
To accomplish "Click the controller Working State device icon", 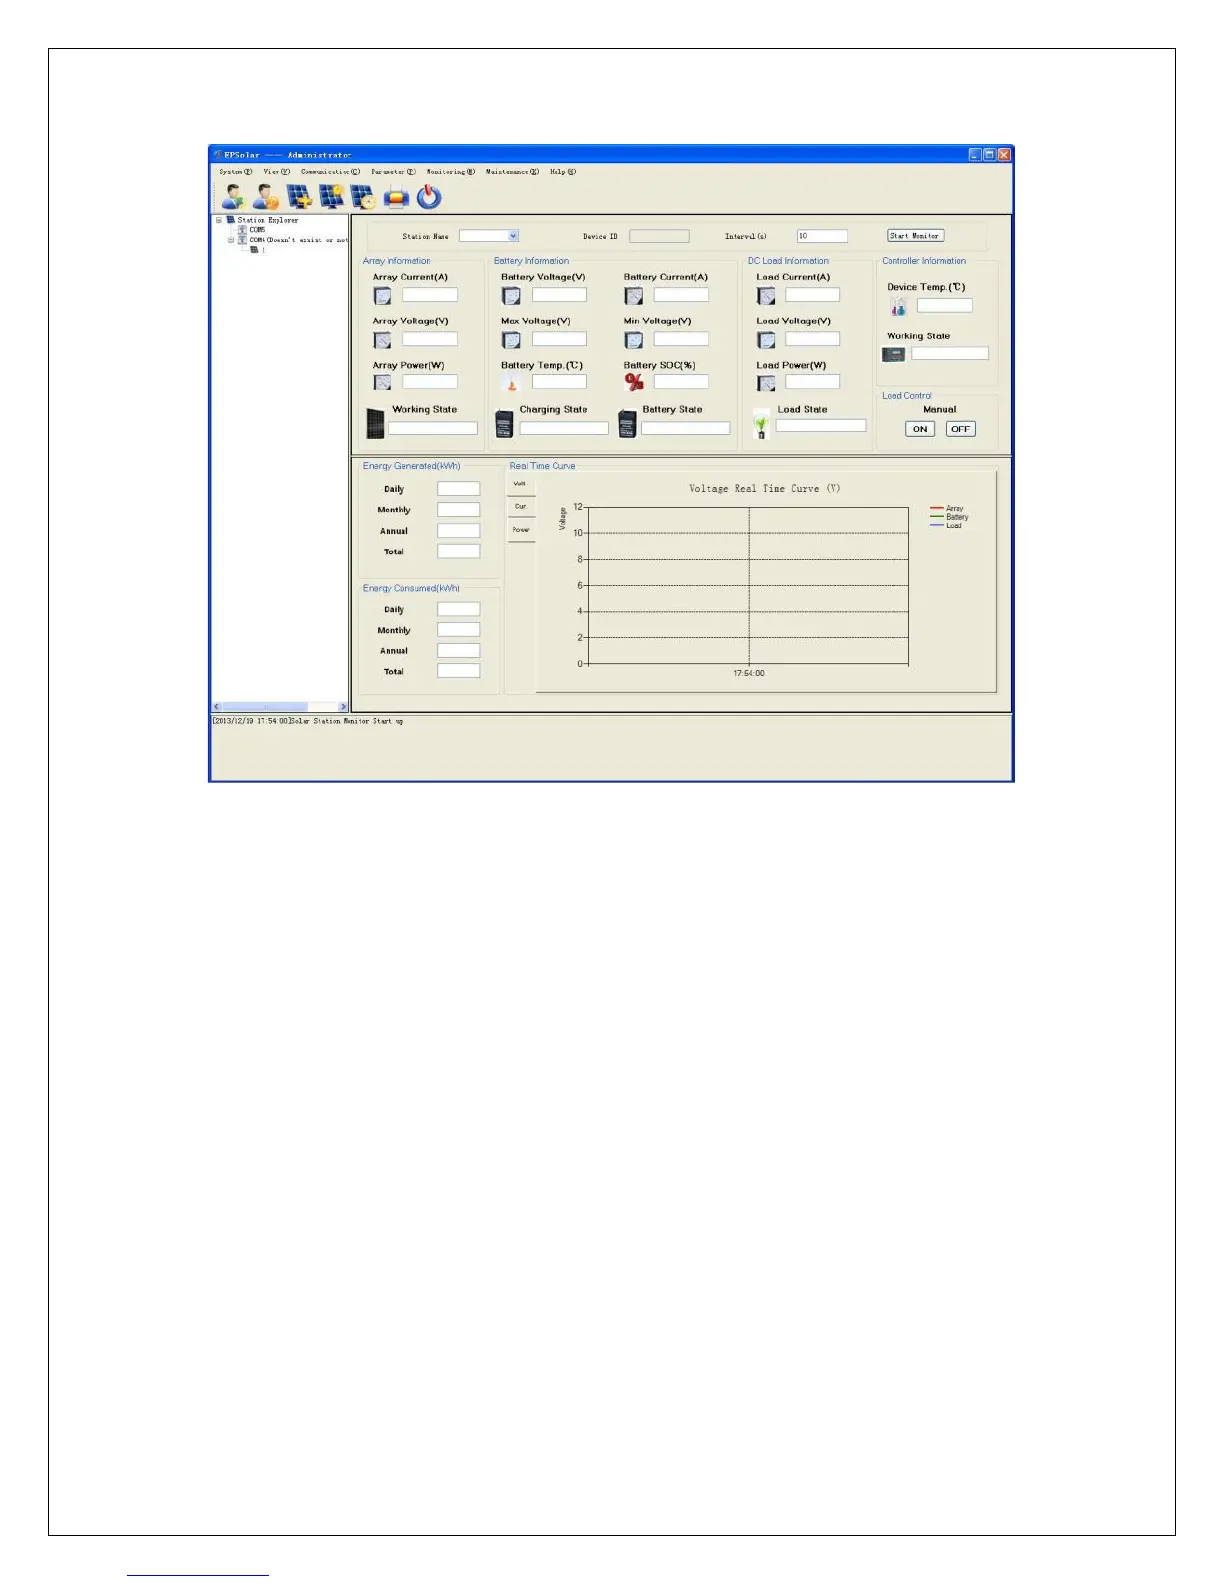I will click(893, 354).
